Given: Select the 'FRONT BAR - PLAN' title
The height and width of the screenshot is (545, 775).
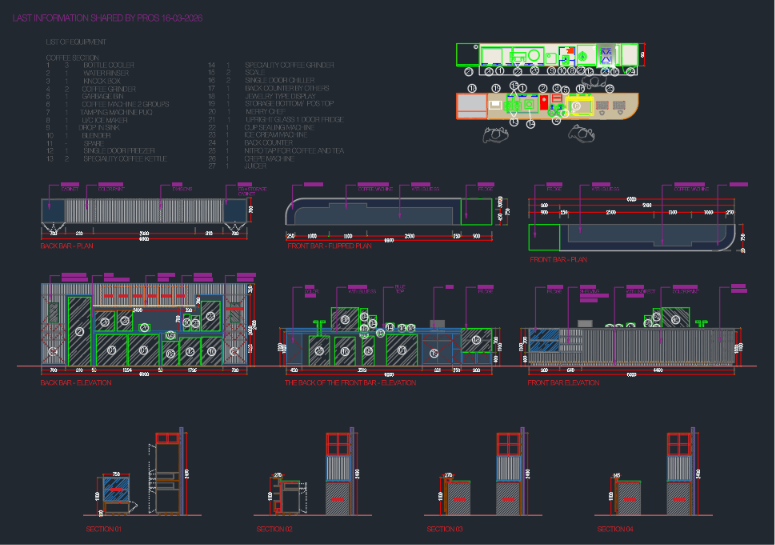Looking at the screenshot, I should point(558,259).
